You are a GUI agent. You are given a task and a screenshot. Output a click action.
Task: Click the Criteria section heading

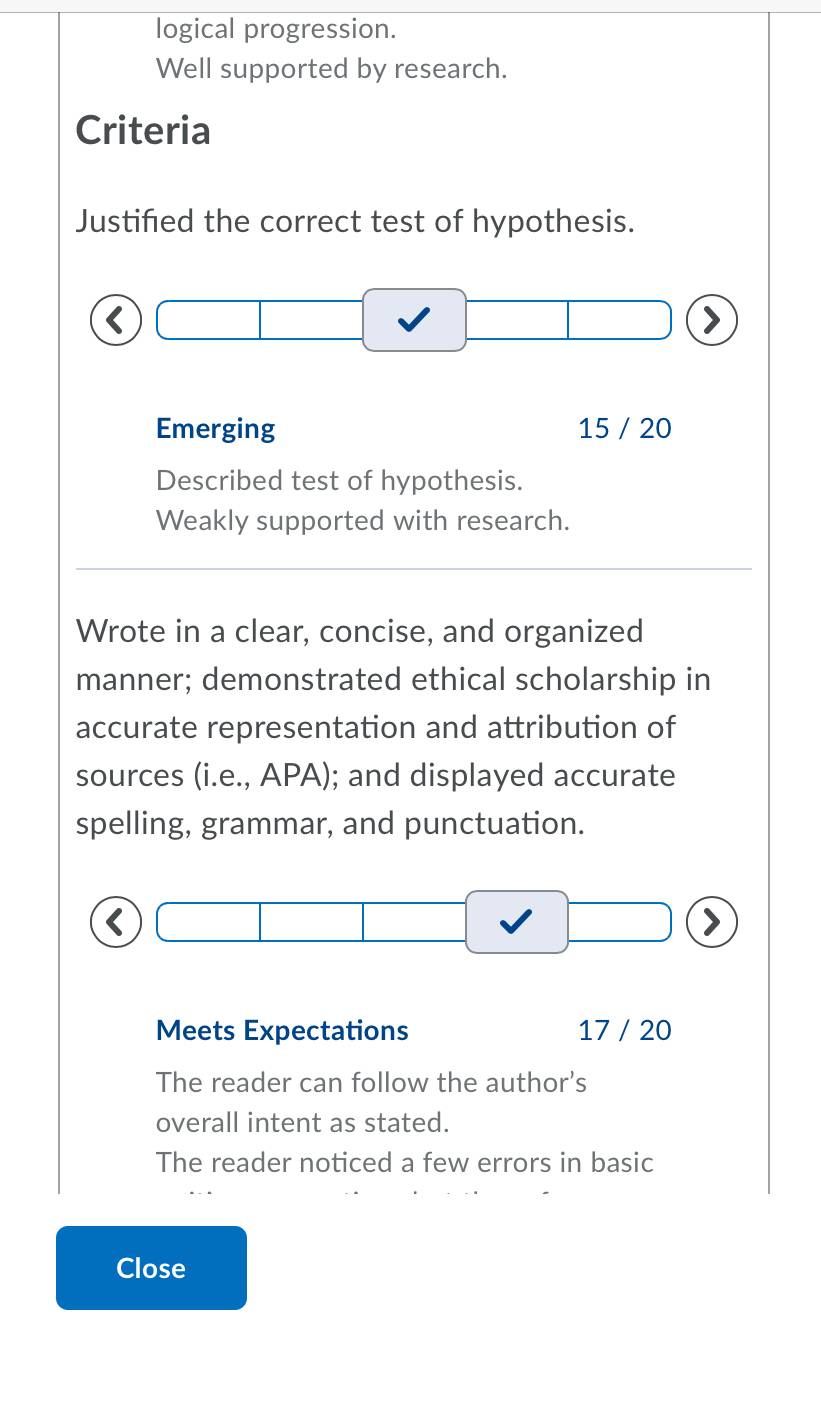click(x=143, y=131)
